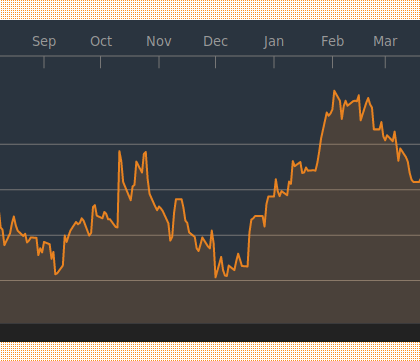This screenshot has width=420, height=361.
Task: Click the lowest dip in early December
Action: pyautogui.click(x=216, y=277)
